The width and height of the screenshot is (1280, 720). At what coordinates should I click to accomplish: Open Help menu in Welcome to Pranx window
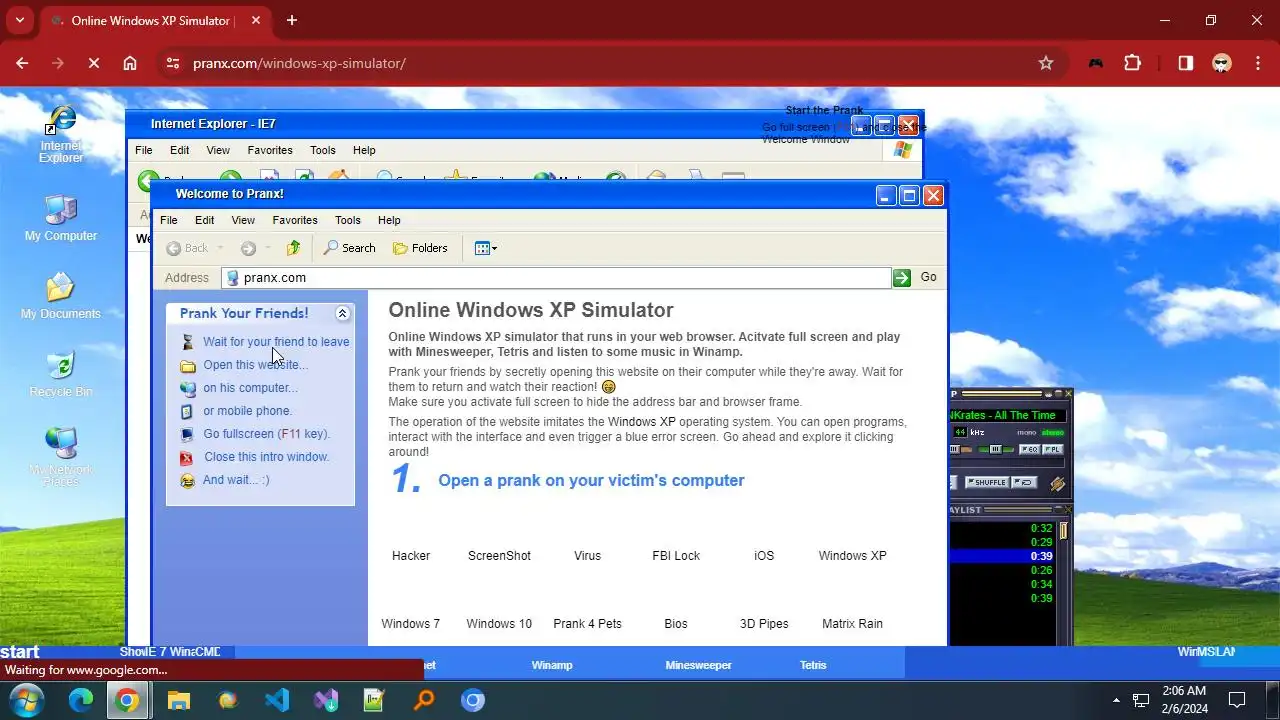[x=389, y=220]
